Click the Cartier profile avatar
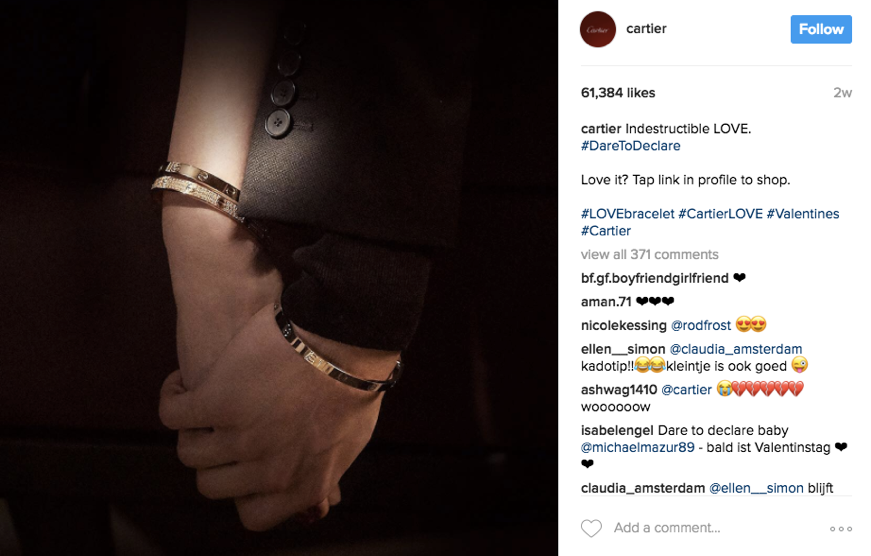The width and height of the screenshot is (871, 556). point(598,29)
